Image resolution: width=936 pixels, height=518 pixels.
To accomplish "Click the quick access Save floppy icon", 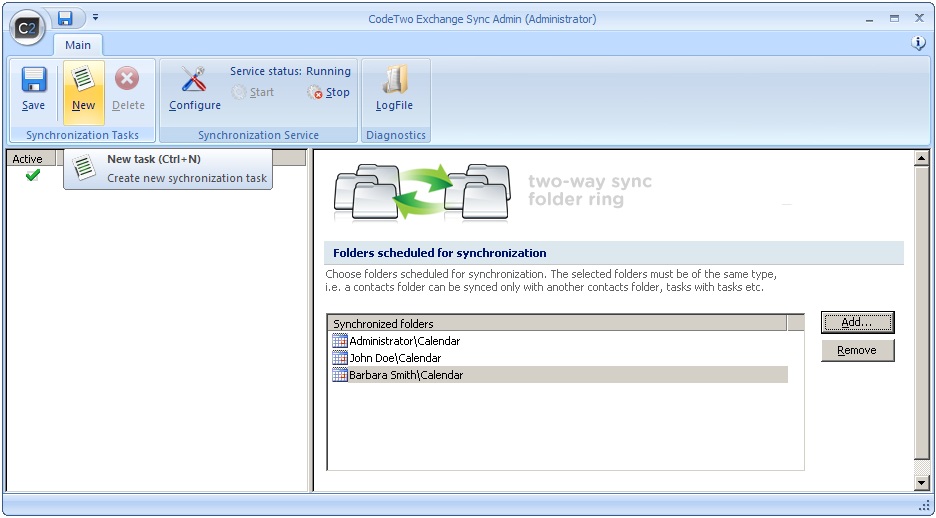I will (x=64, y=18).
